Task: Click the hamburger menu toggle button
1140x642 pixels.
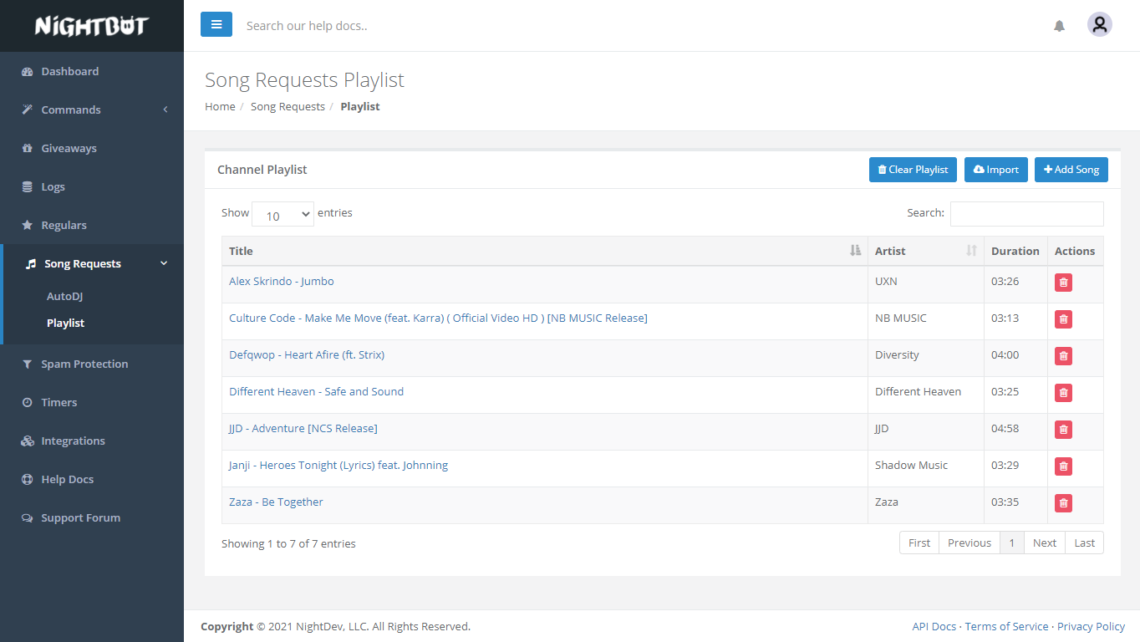Action: 216,25
